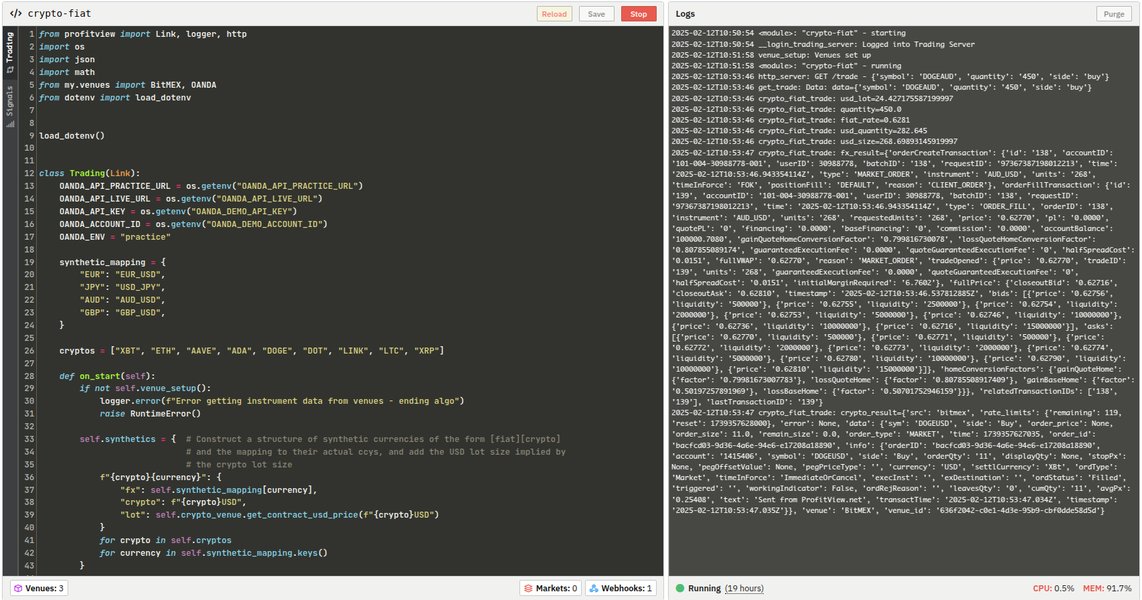Place cursor on 'import math' line
The width and height of the screenshot is (1142, 600).
pos(67,72)
